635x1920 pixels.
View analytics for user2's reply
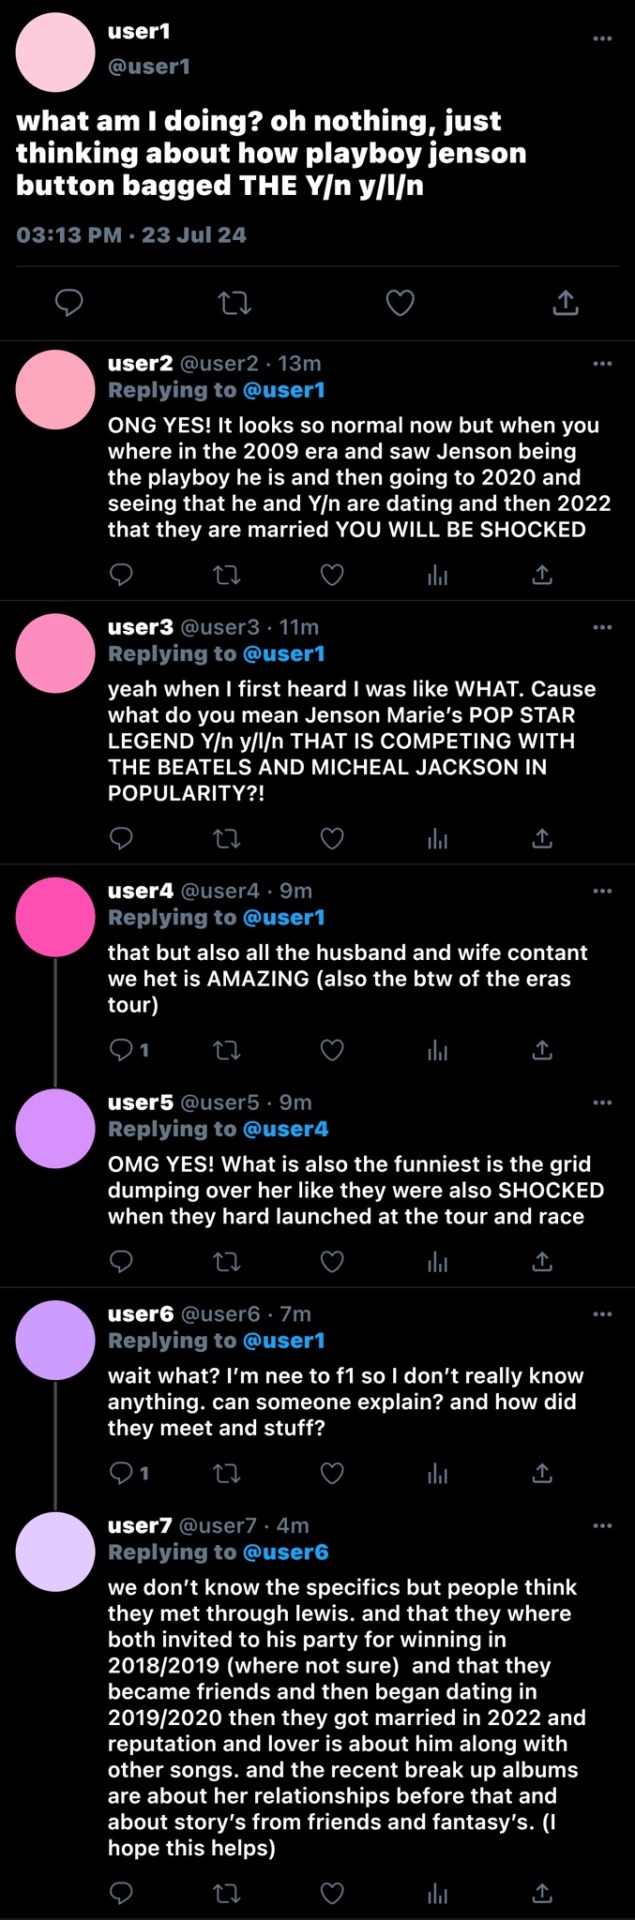437,575
